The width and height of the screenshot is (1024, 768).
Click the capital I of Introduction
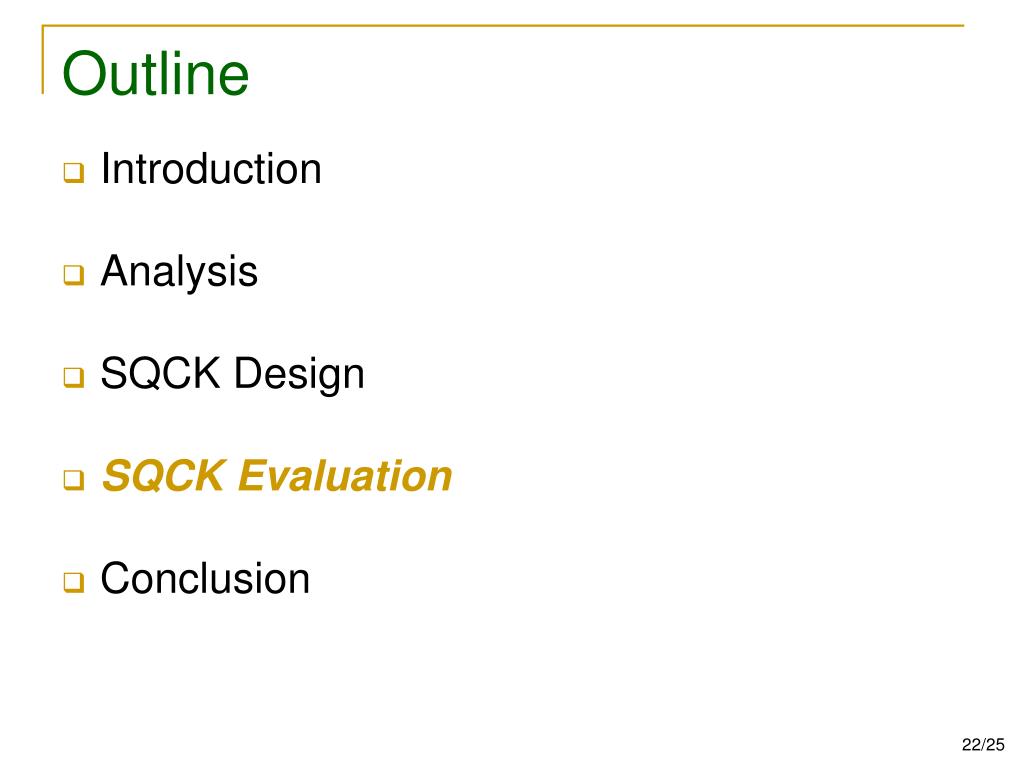106,169
